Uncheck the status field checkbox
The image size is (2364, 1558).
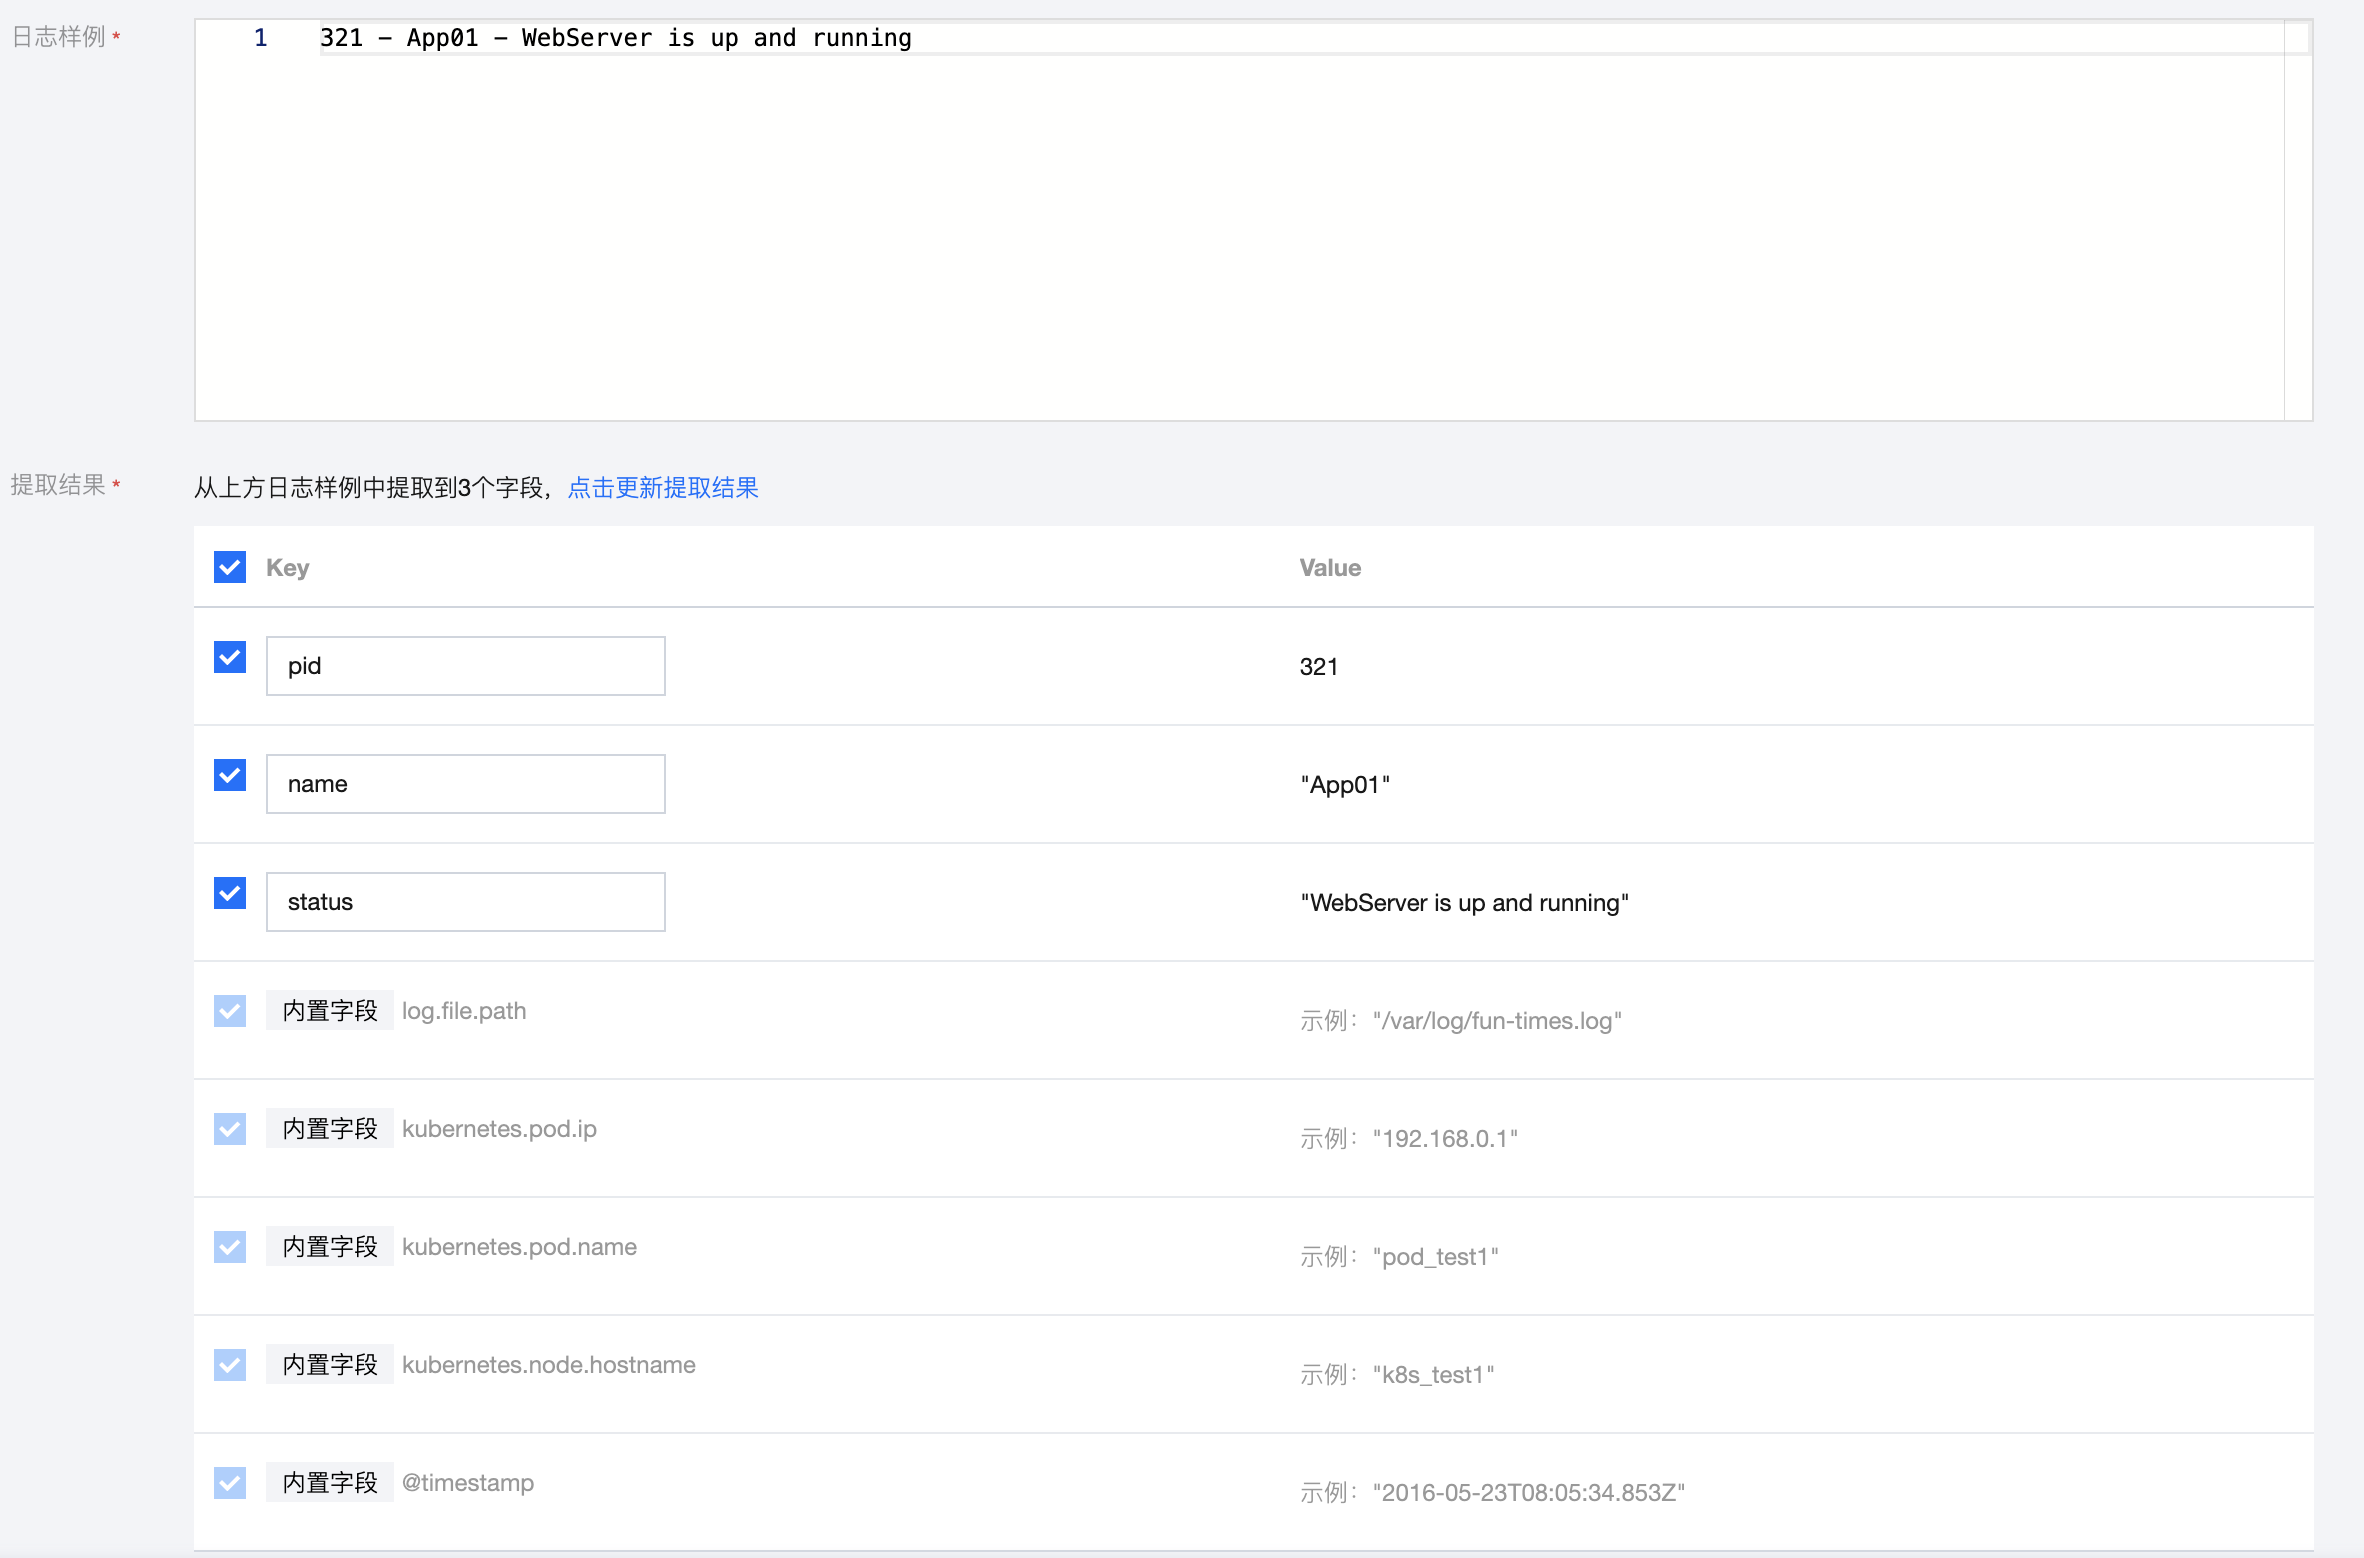pyautogui.click(x=230, y=894)
